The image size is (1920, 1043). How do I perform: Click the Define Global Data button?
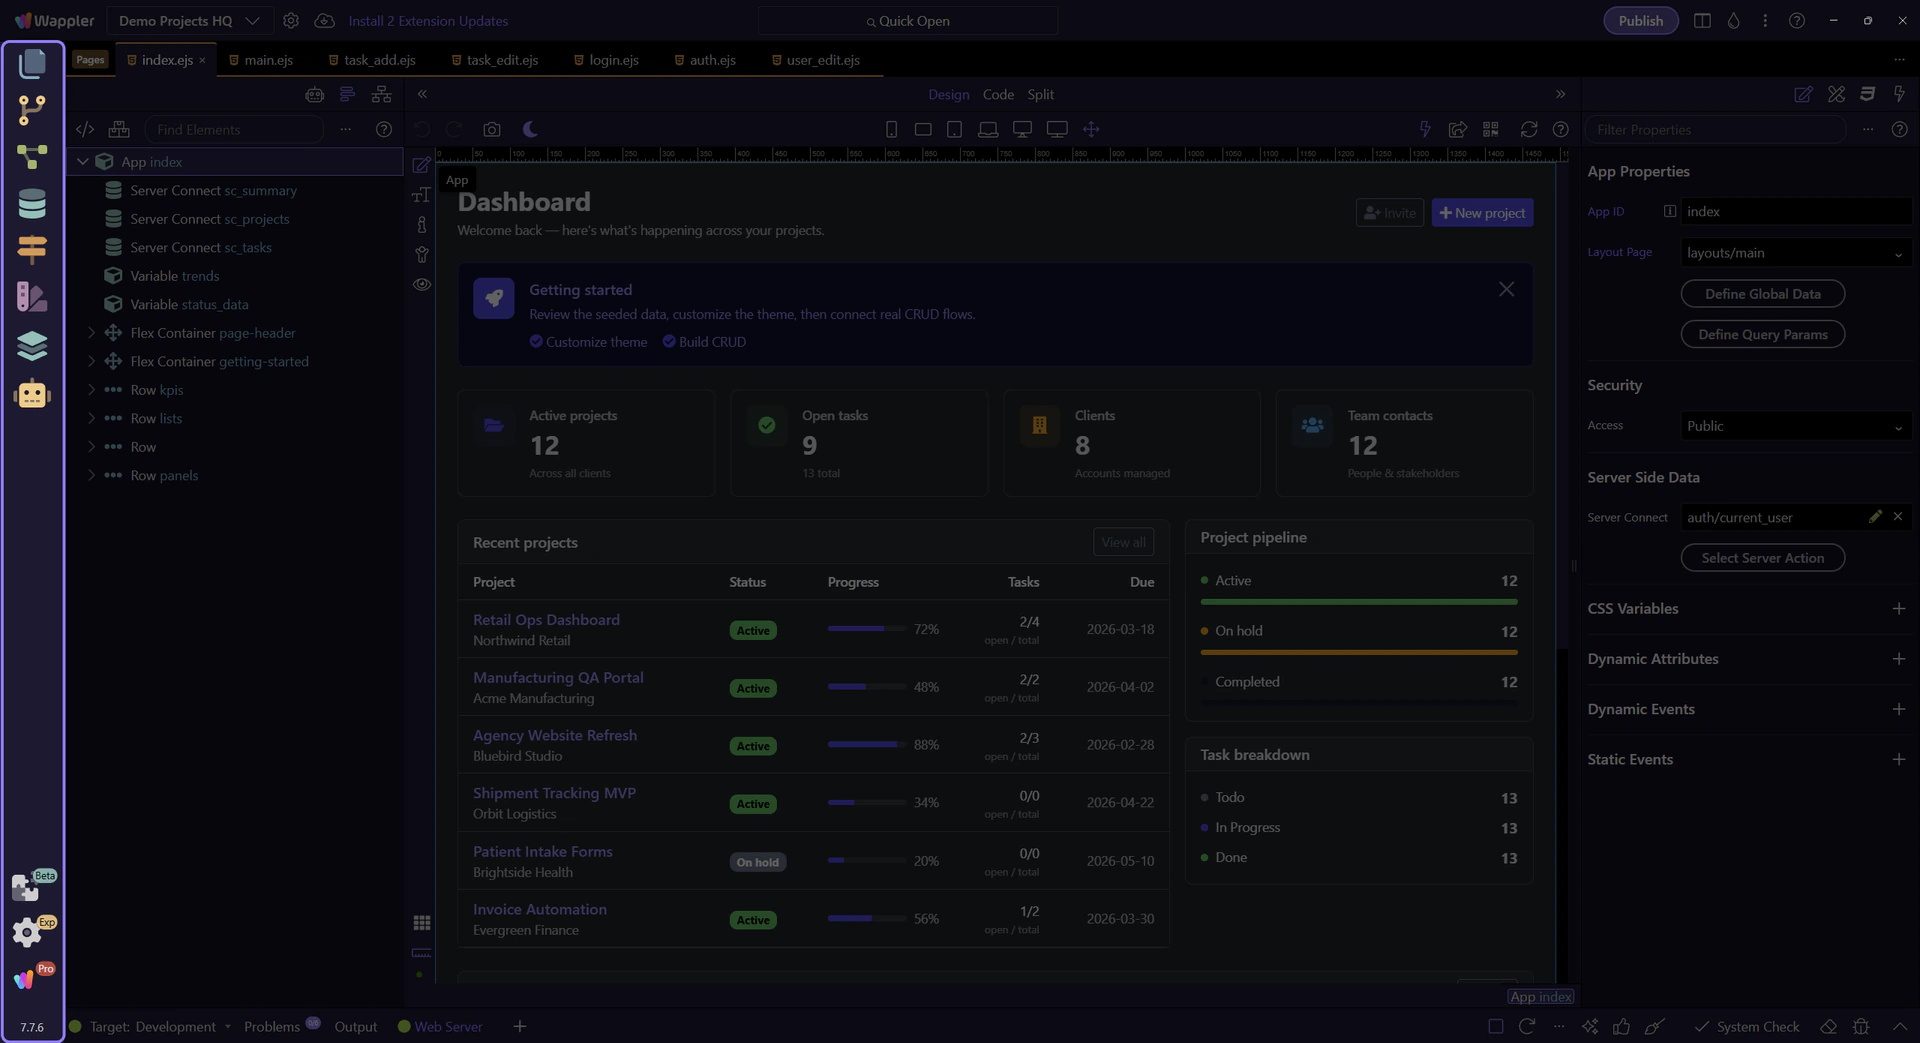1762,294
